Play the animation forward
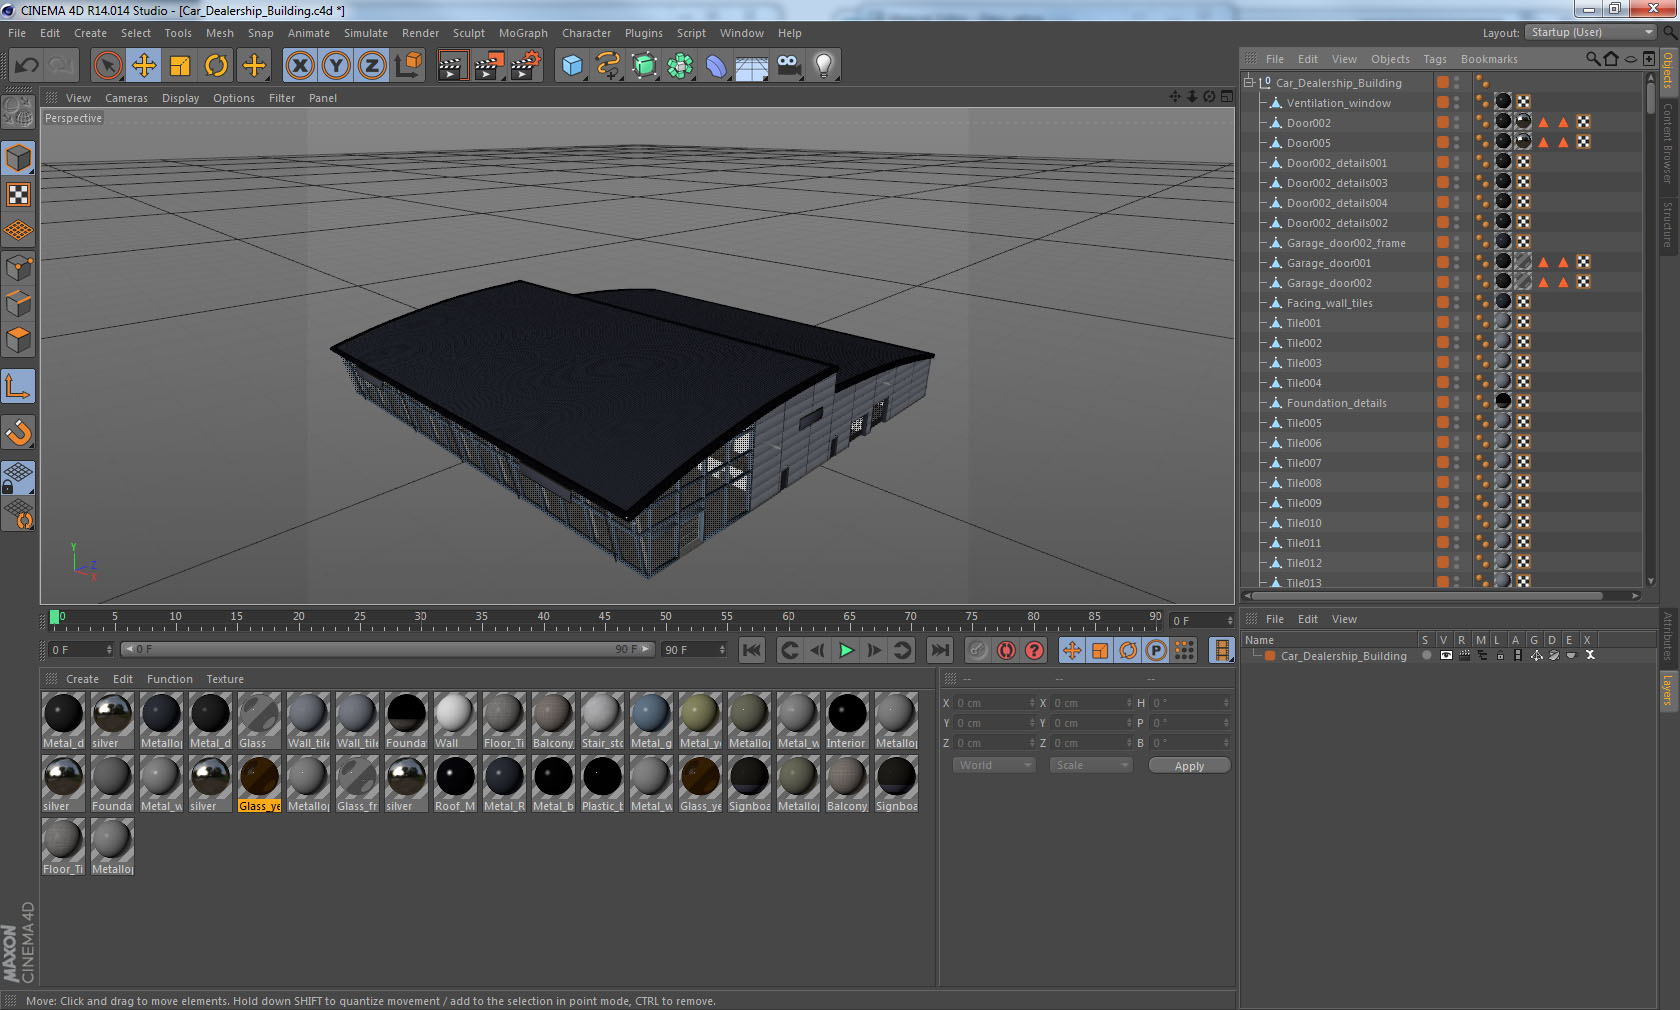The image size is (1680, 1010). [846, 650]
